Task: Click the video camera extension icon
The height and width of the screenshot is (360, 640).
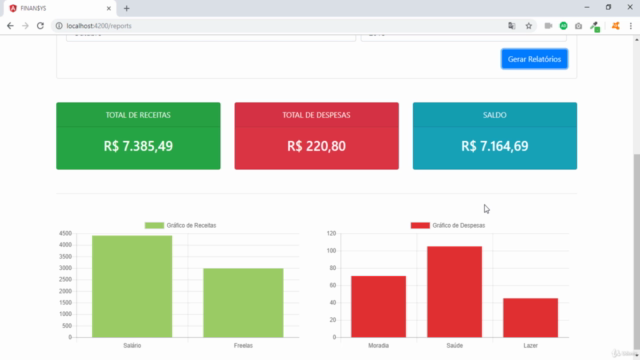Action: tap(548, 26)
